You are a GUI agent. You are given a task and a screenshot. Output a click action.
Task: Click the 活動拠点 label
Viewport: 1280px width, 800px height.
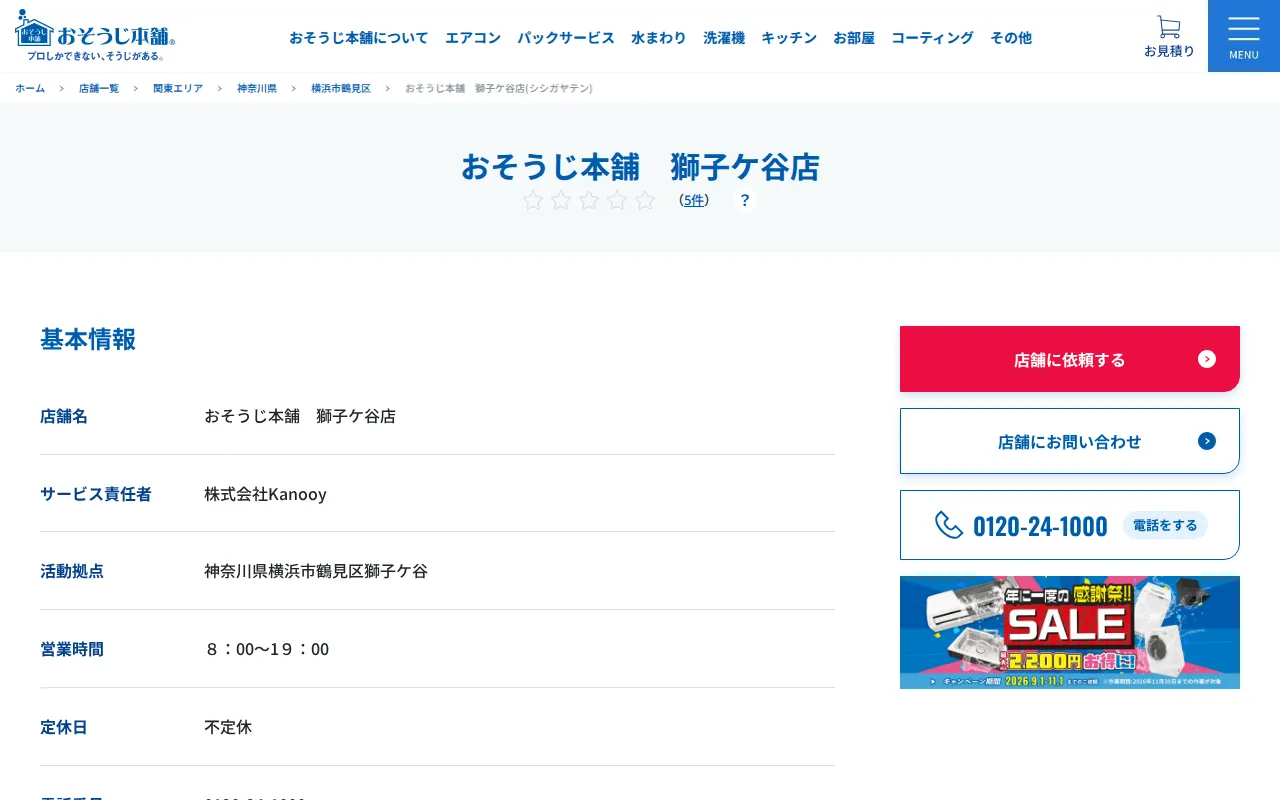(72, 571)
